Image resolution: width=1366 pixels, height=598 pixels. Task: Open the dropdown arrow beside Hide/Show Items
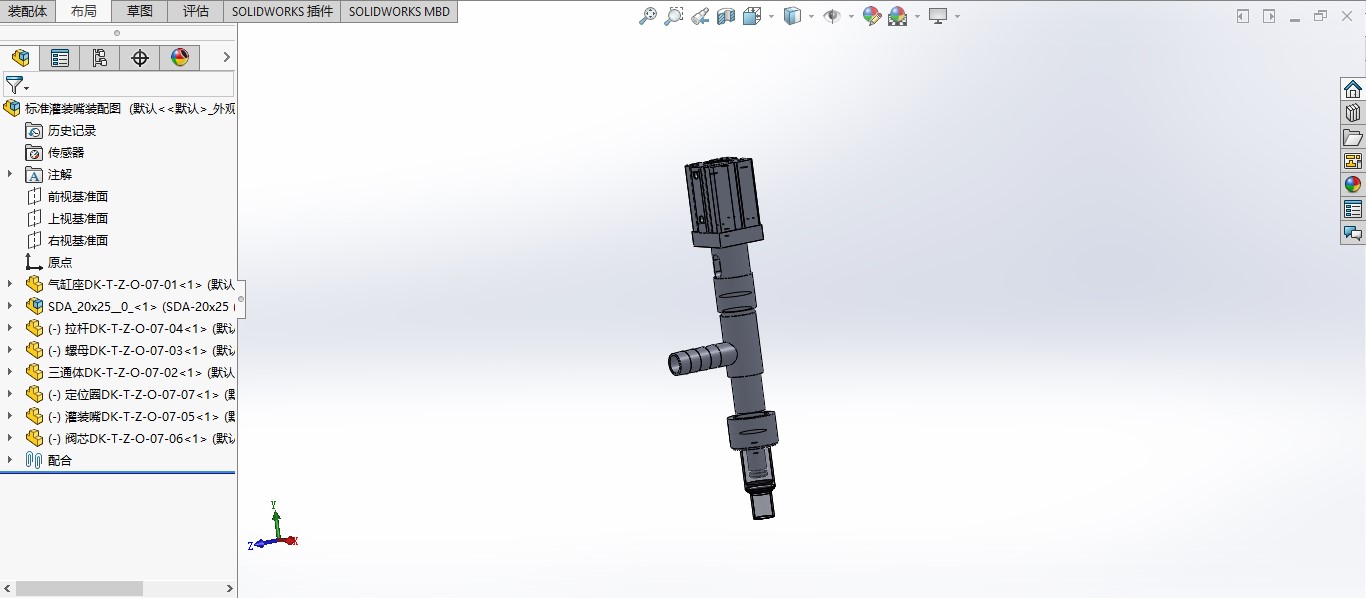pos(851,16)
